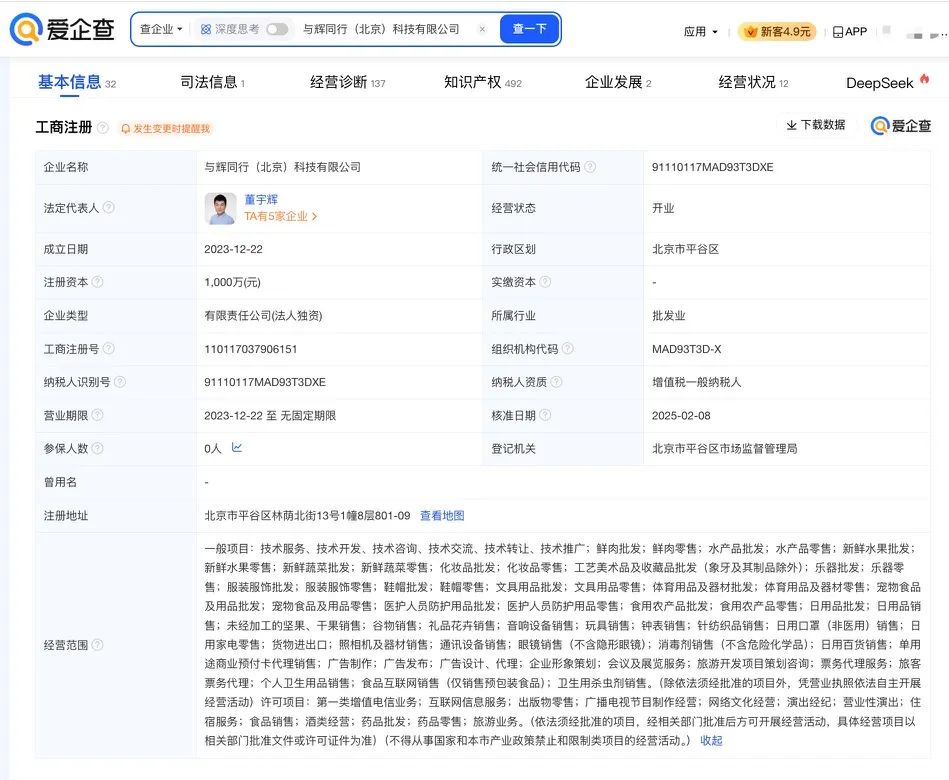Click the APP download icon
The height and width of the screenshot is (780, 949).
[x=850, y=31]
